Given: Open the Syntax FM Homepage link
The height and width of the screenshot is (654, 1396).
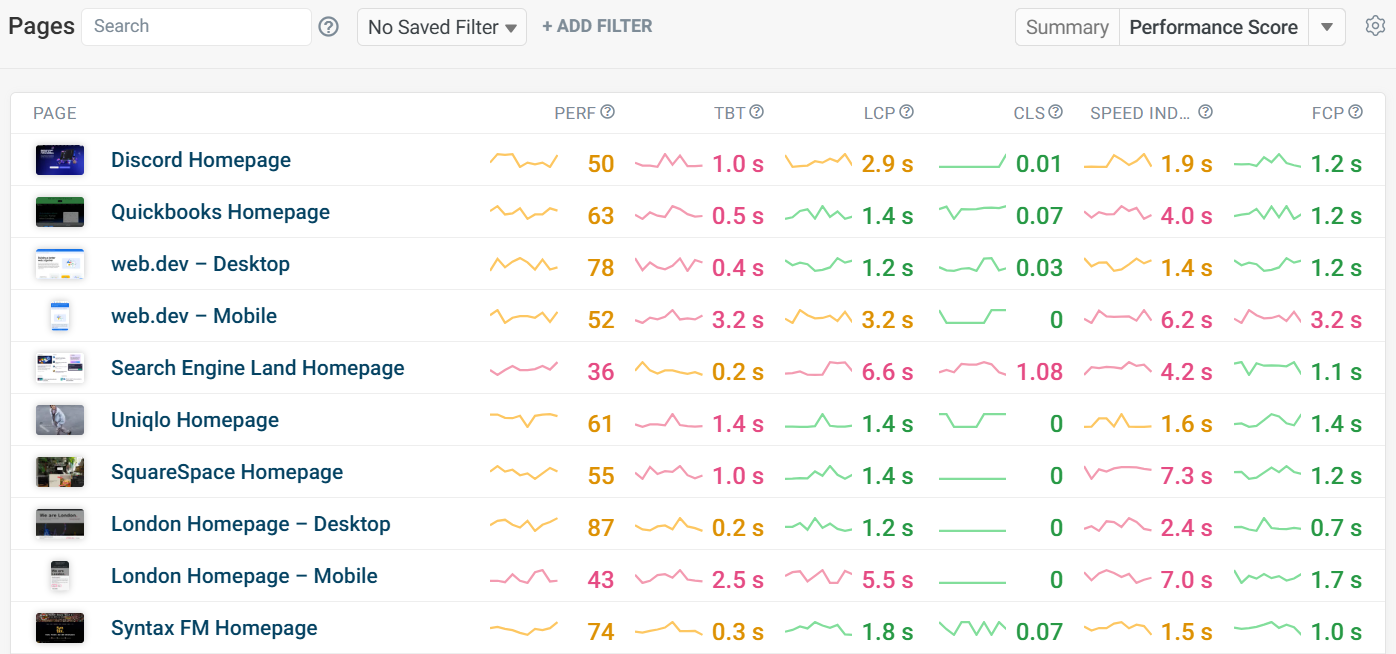Looking at the screenshot, I should (214, 628).
